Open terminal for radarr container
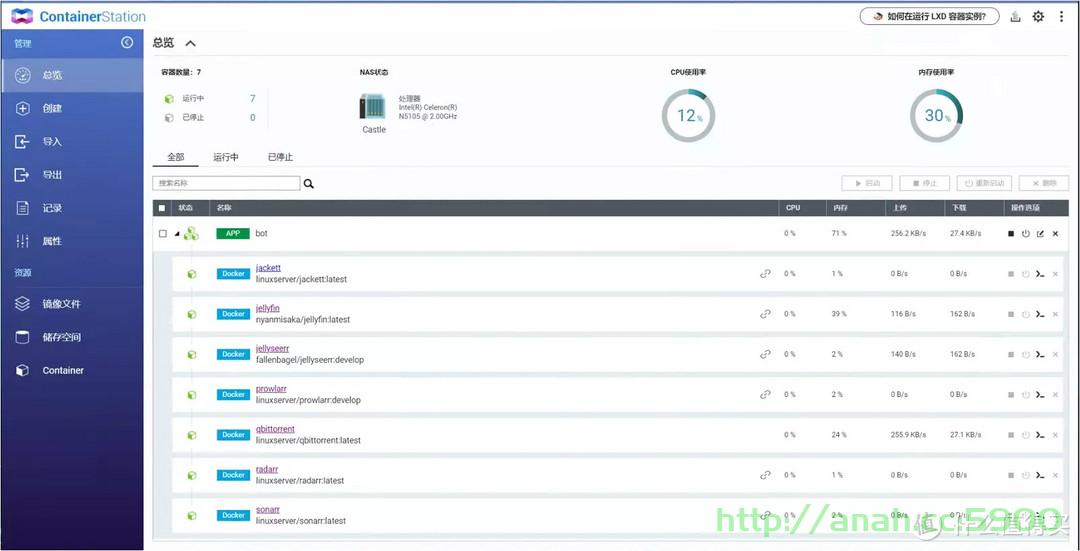Screen dimensions: 1080x551 [x=1040, y=475]
